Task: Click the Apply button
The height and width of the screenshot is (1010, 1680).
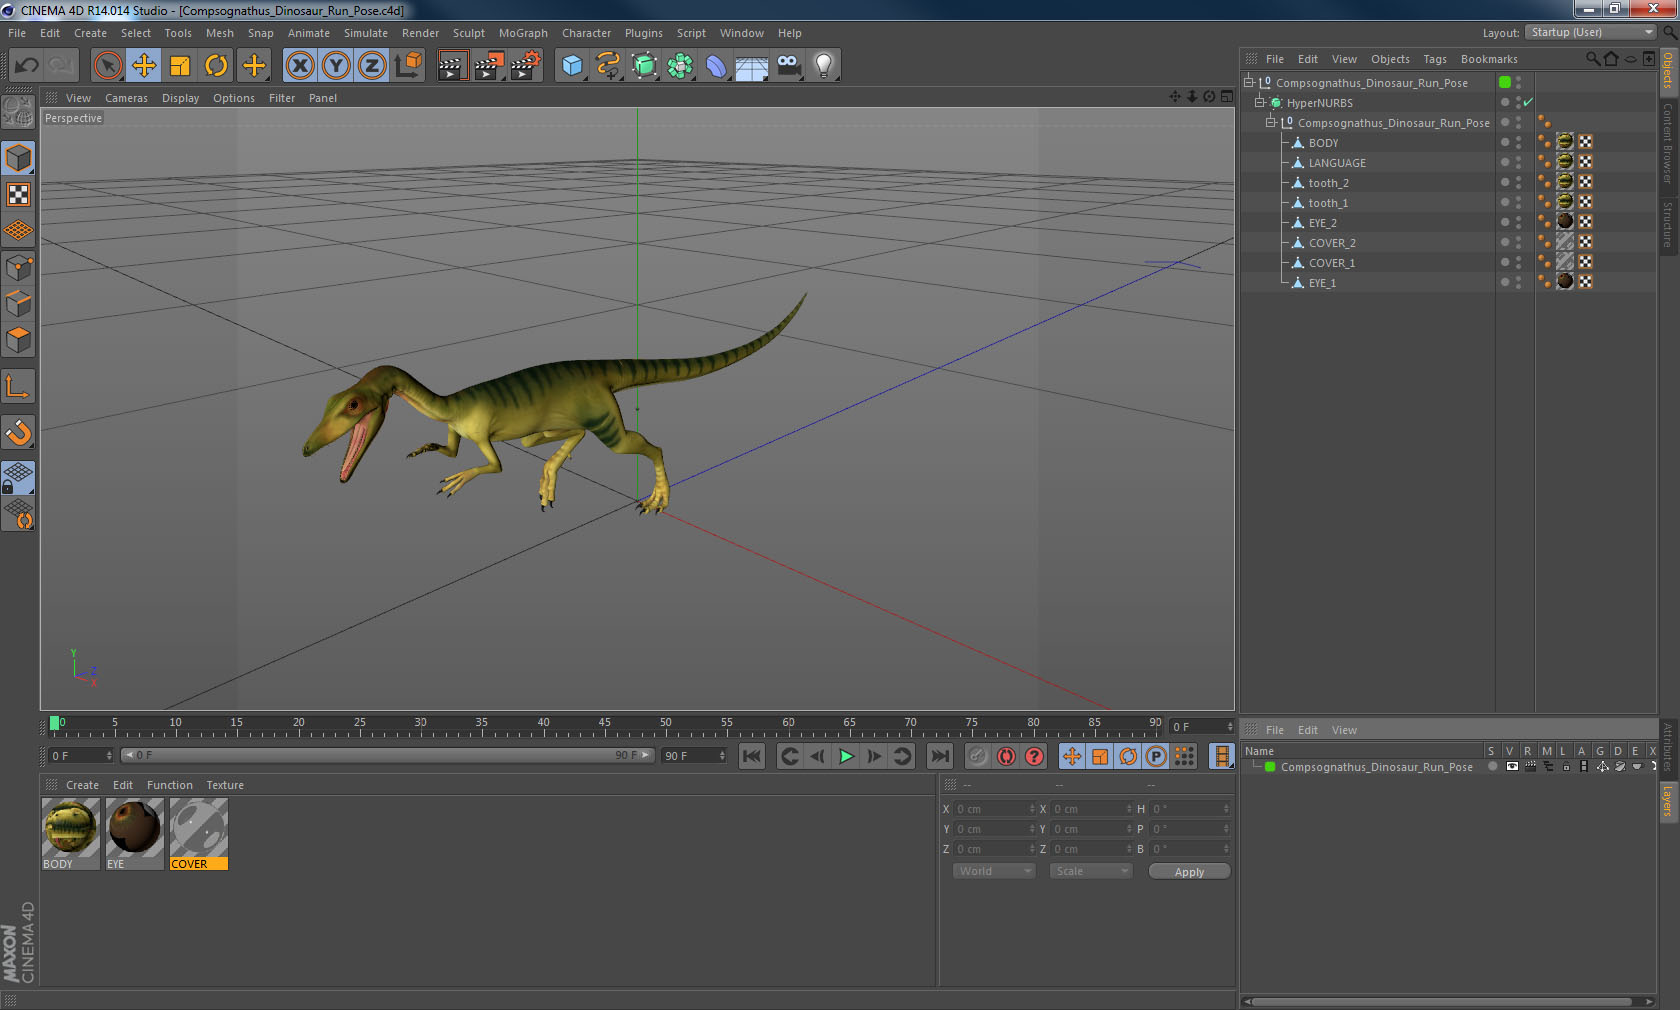Action: [1189, 872]
